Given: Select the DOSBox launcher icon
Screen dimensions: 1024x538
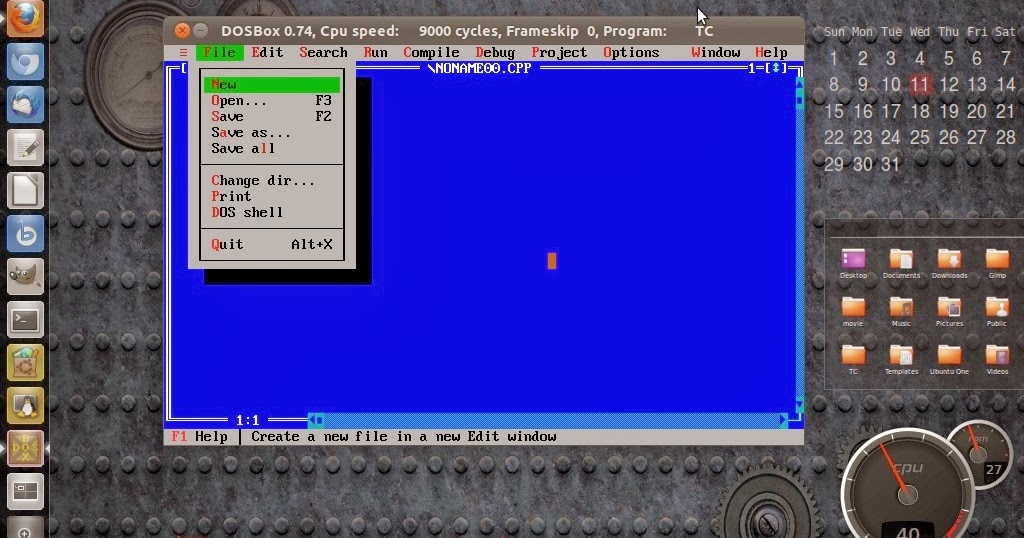Looking at the screenshot, I should pyautogui.click(x=25, y=448).
